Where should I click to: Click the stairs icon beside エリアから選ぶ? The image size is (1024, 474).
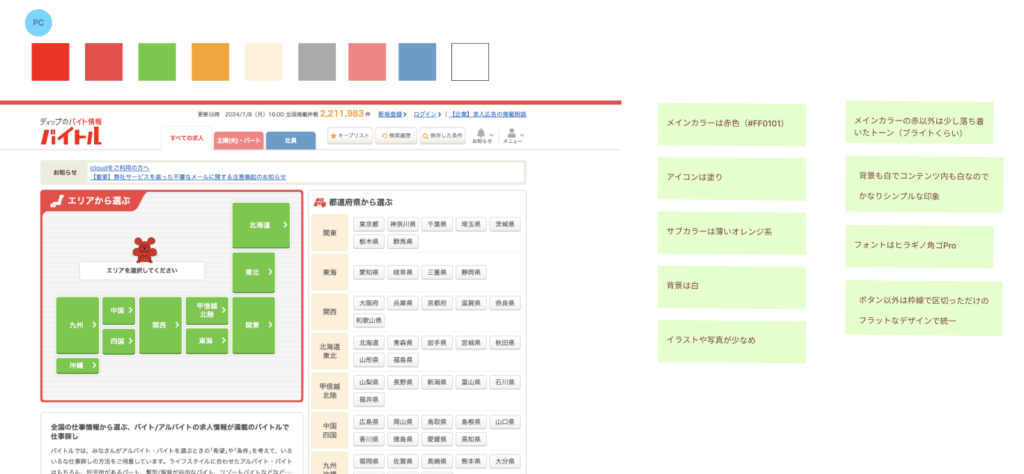tap(57, 201)
